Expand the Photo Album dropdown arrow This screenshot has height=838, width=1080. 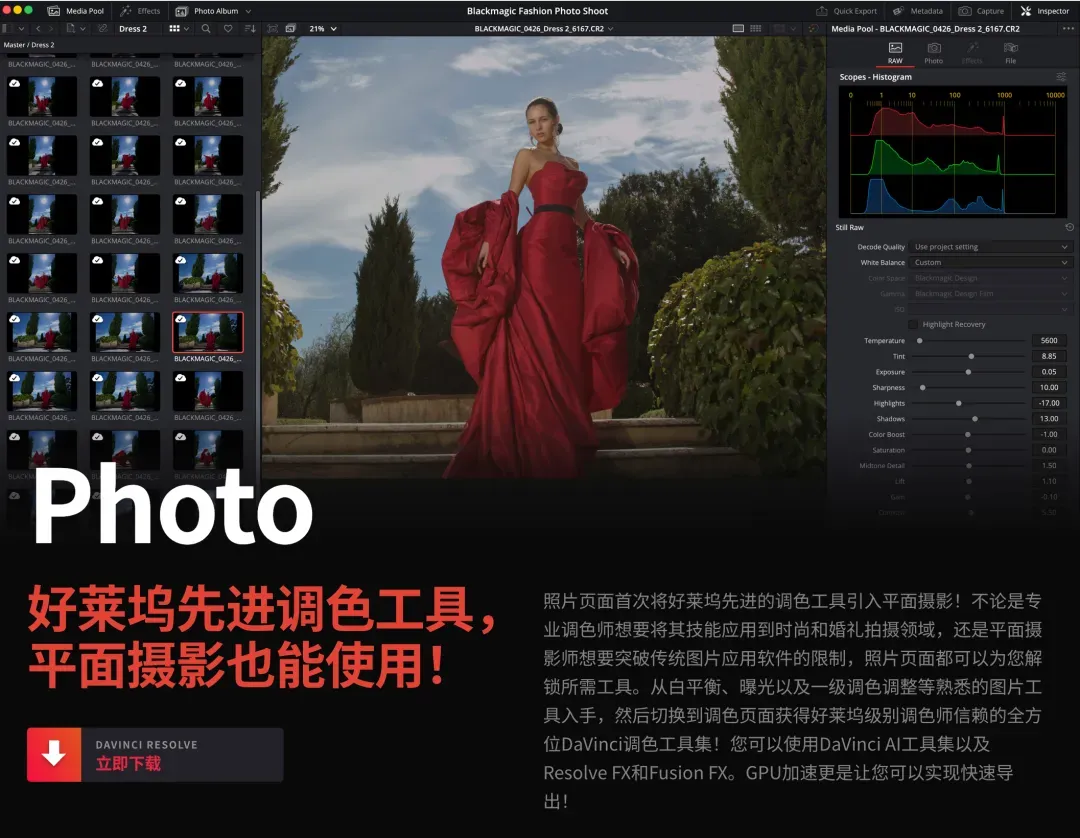pyautogui.click(x=248, y=11)
